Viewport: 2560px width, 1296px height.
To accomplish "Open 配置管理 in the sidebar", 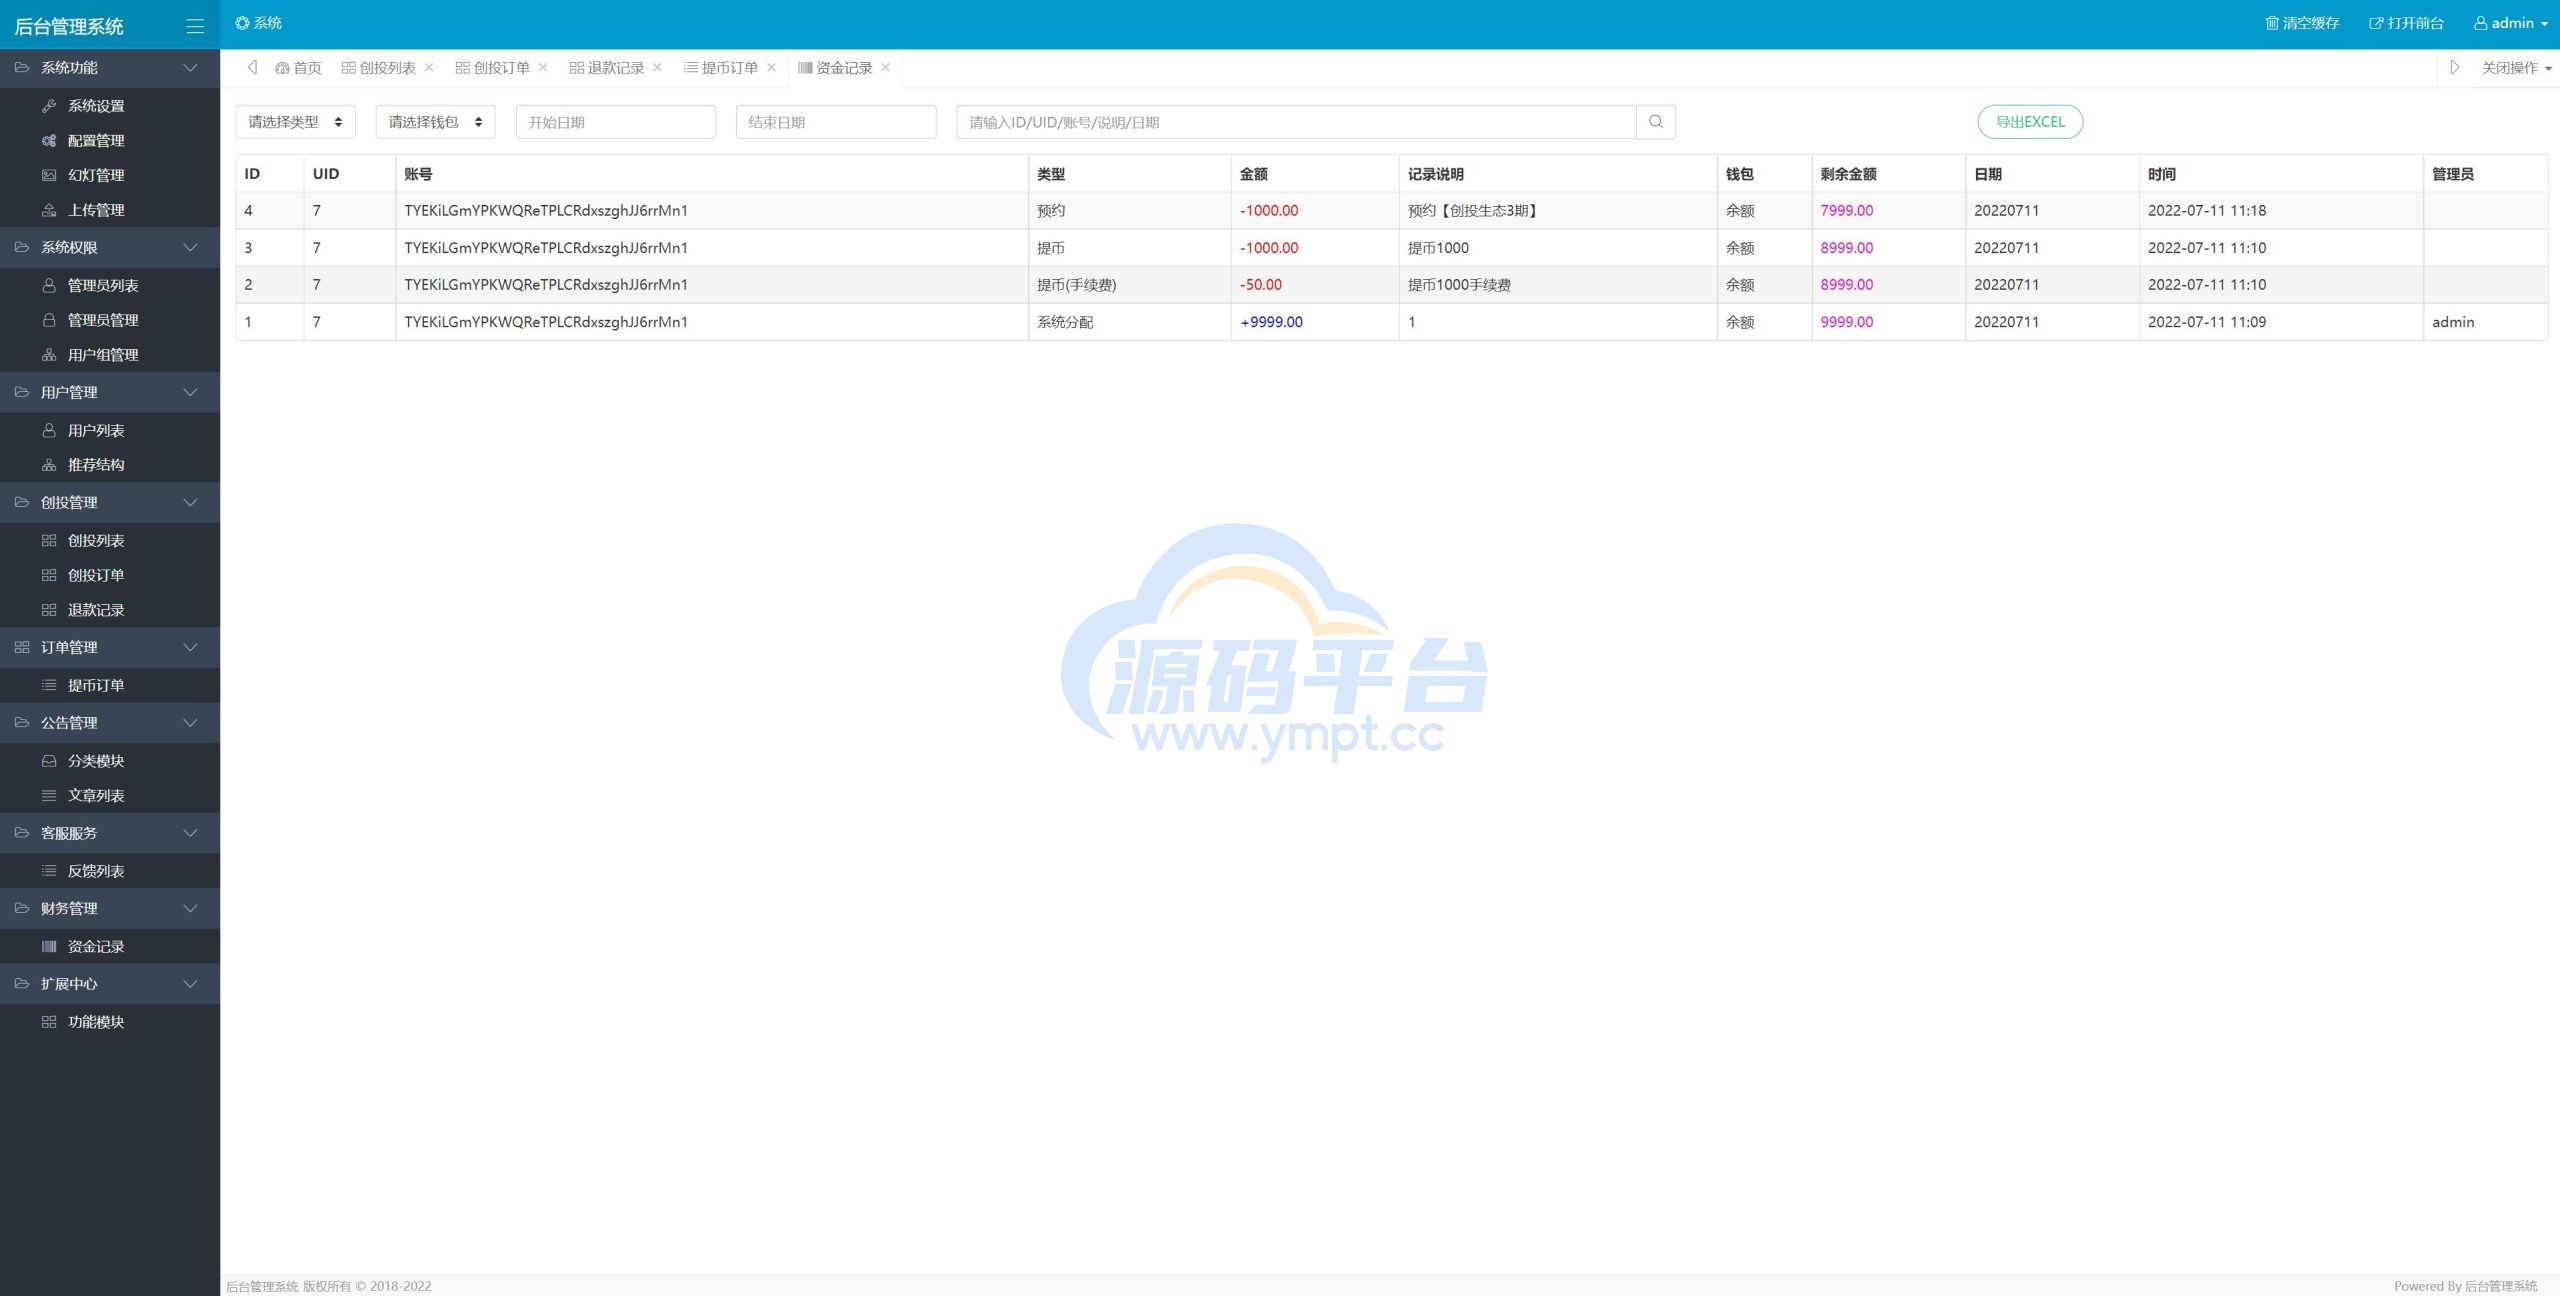I will point(110,141).
